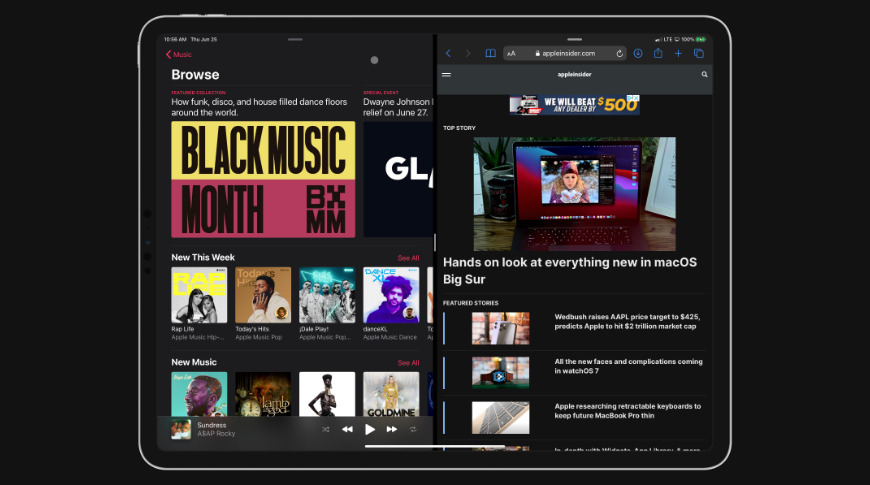Open danceXL playlist cover
Image resolution: width=870 pixels, height=485 pixels.
(x=391, y=295)
